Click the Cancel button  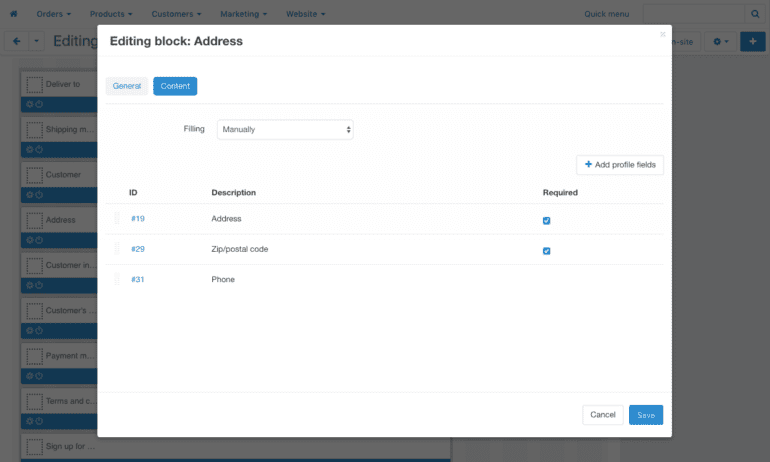point(602,414)
